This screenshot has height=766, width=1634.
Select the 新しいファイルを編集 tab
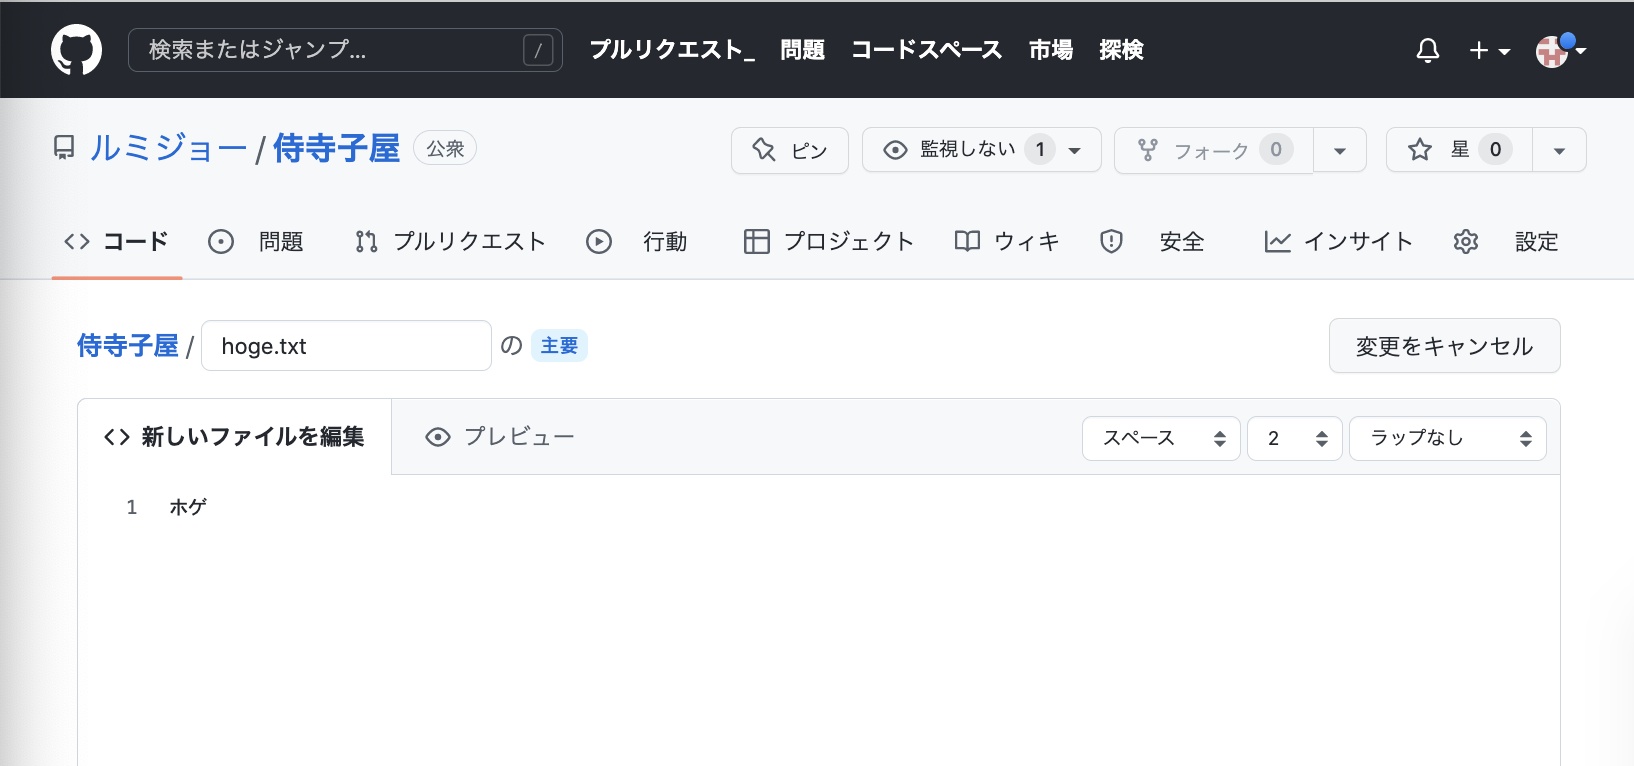(x=234, y=437)
